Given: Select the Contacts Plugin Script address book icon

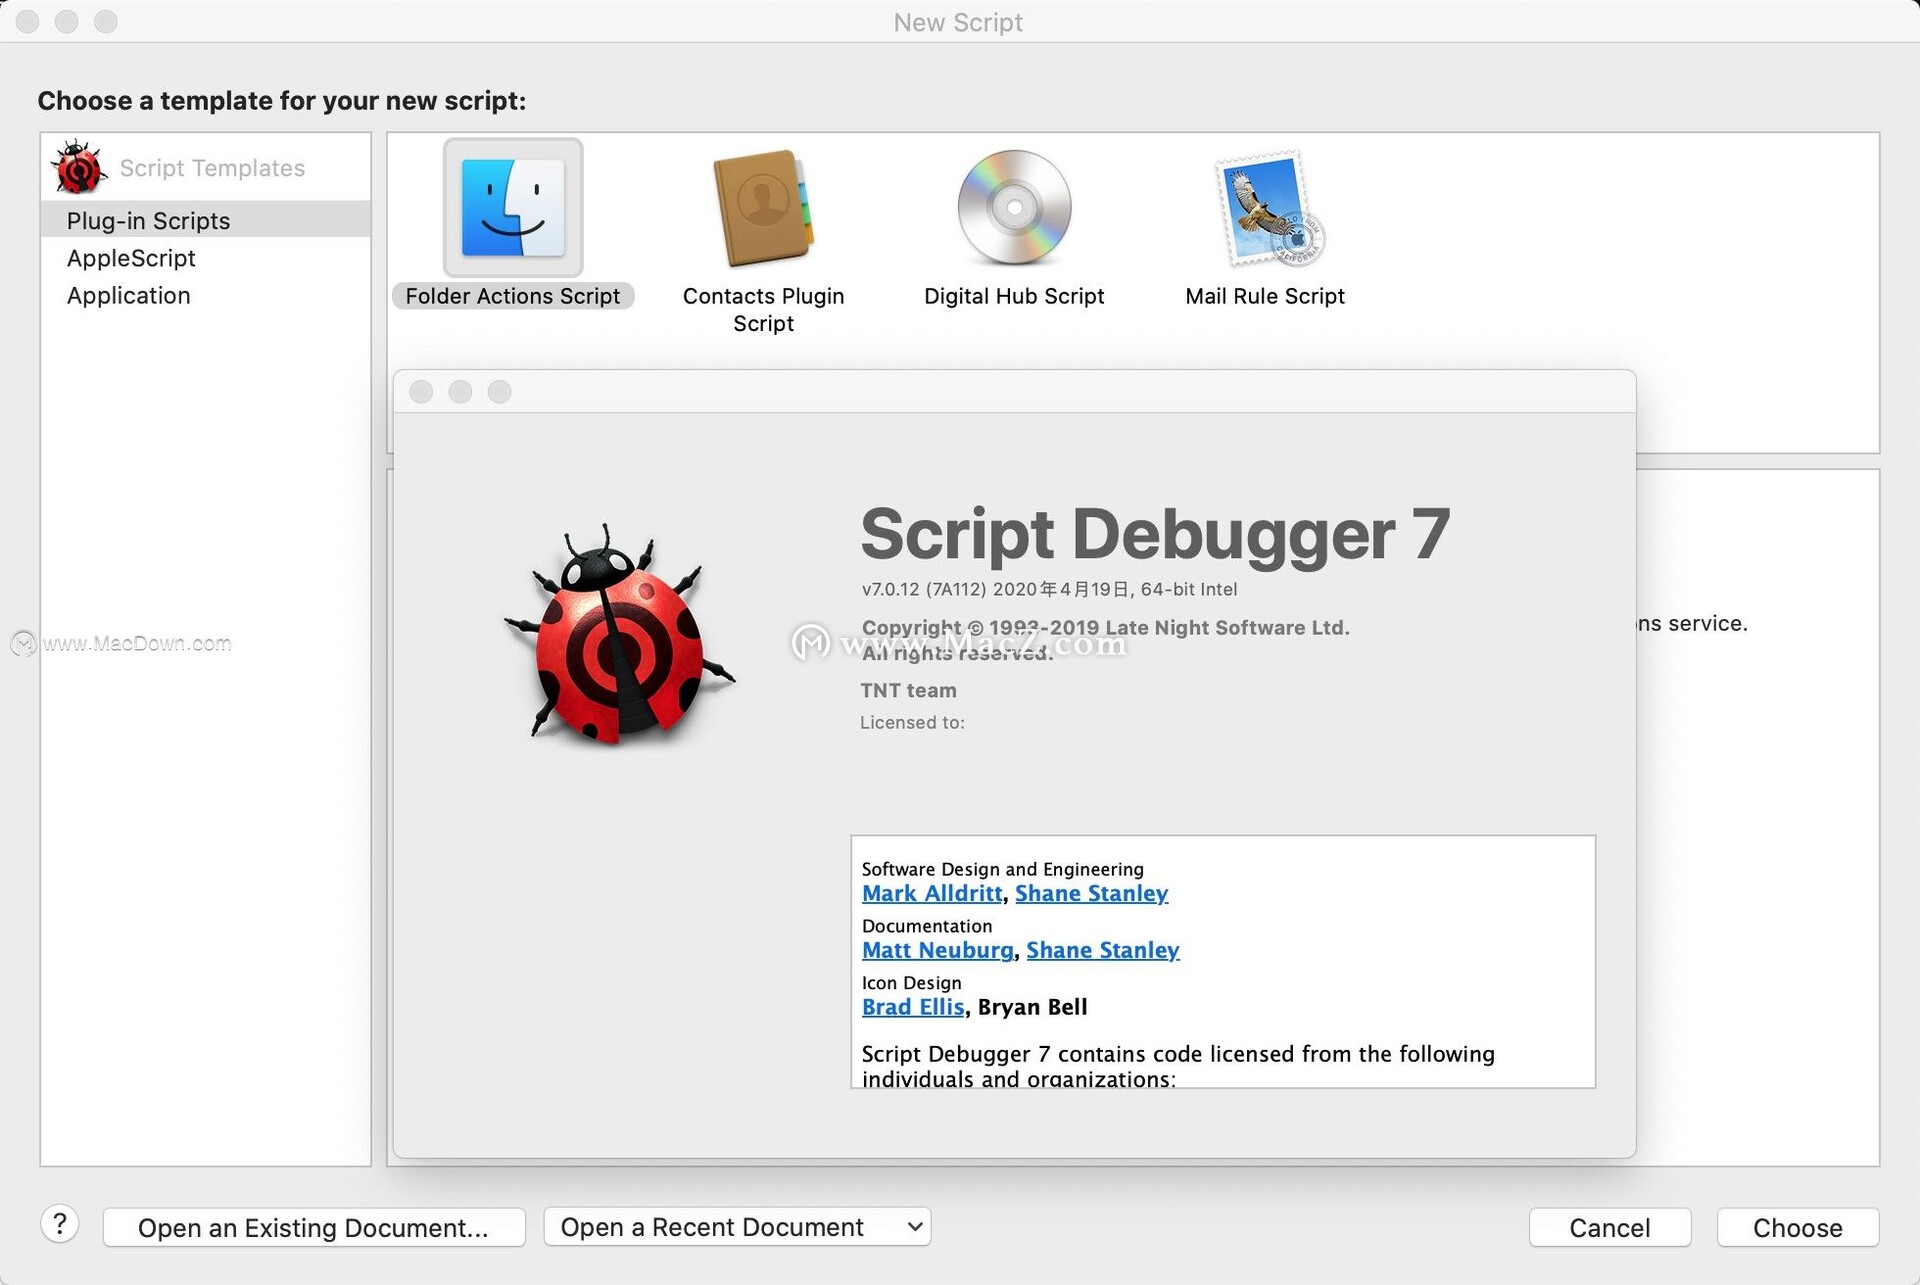Looking at the screenshot, I should pyautogui.click(x=763, y=208).
